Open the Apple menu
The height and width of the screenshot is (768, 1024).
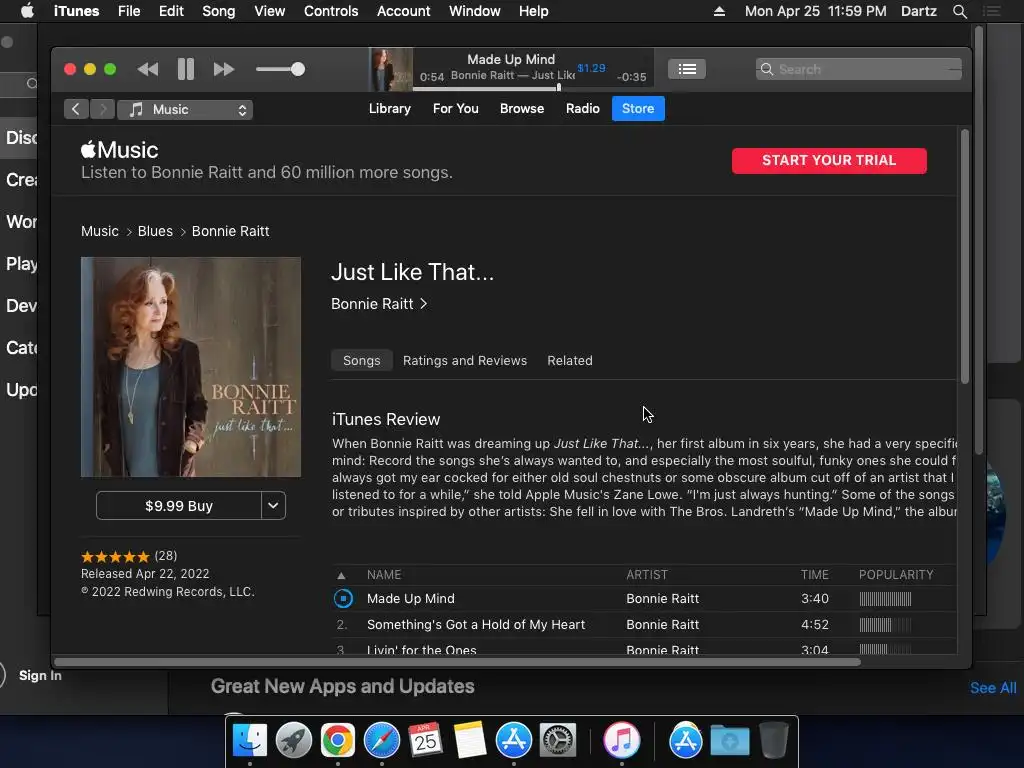(x=27, y=11)
